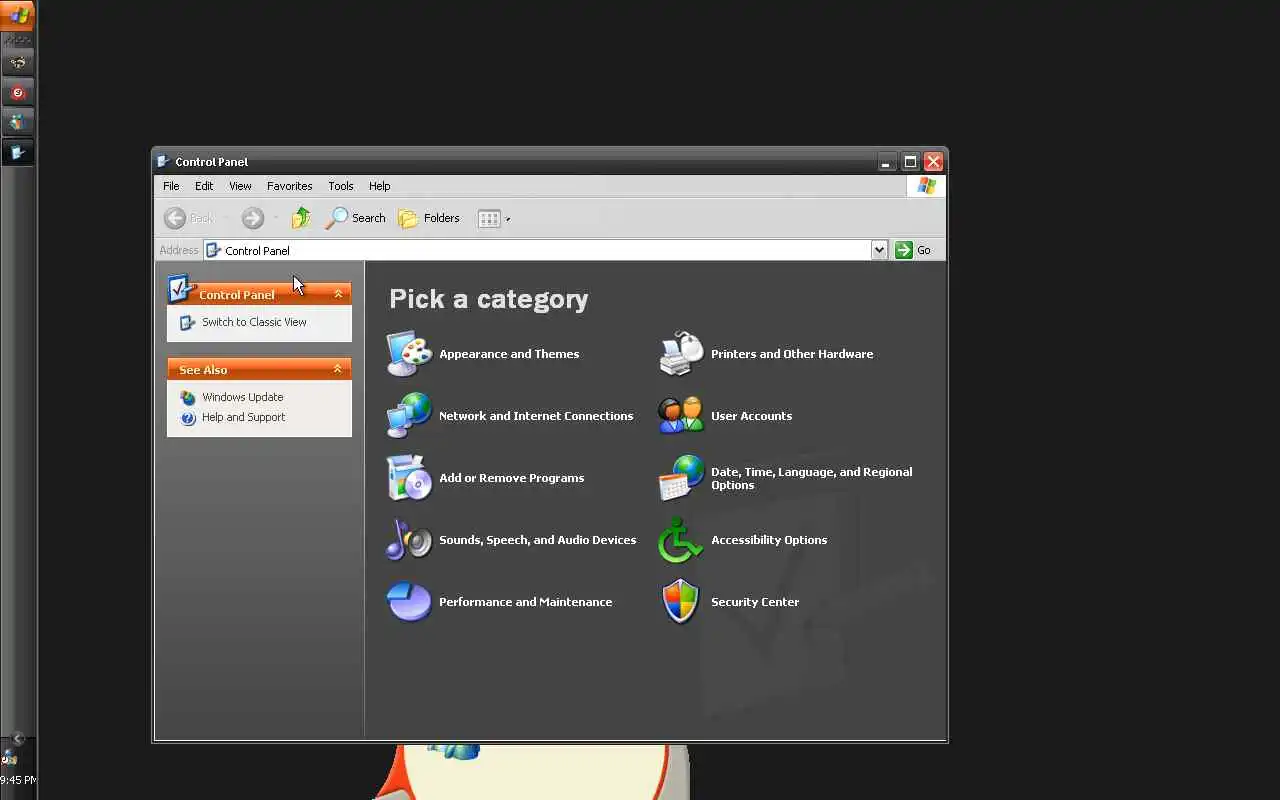The height and width of the screenshot is (800, 1280).
Task: Open Appearance and Themes category icon
Action: click(409, 354)
